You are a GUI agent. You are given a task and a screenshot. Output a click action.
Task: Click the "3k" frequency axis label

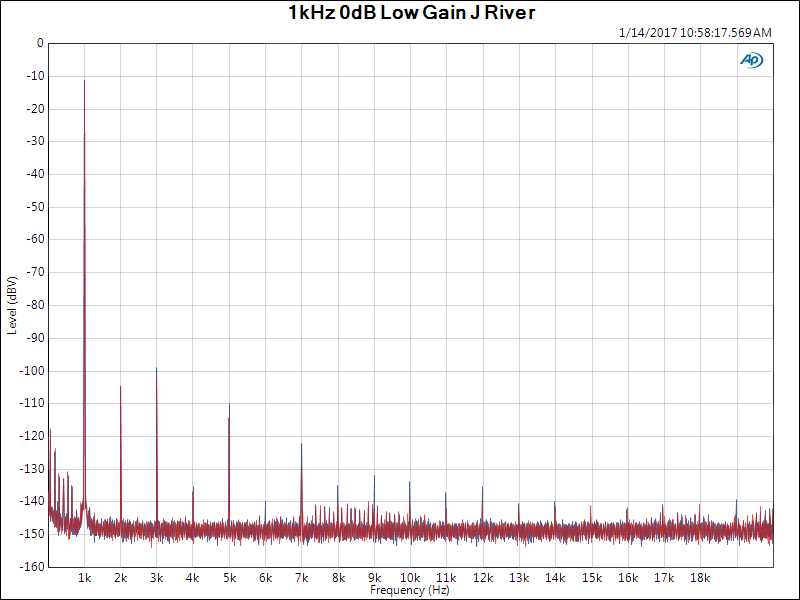[157, 578]
